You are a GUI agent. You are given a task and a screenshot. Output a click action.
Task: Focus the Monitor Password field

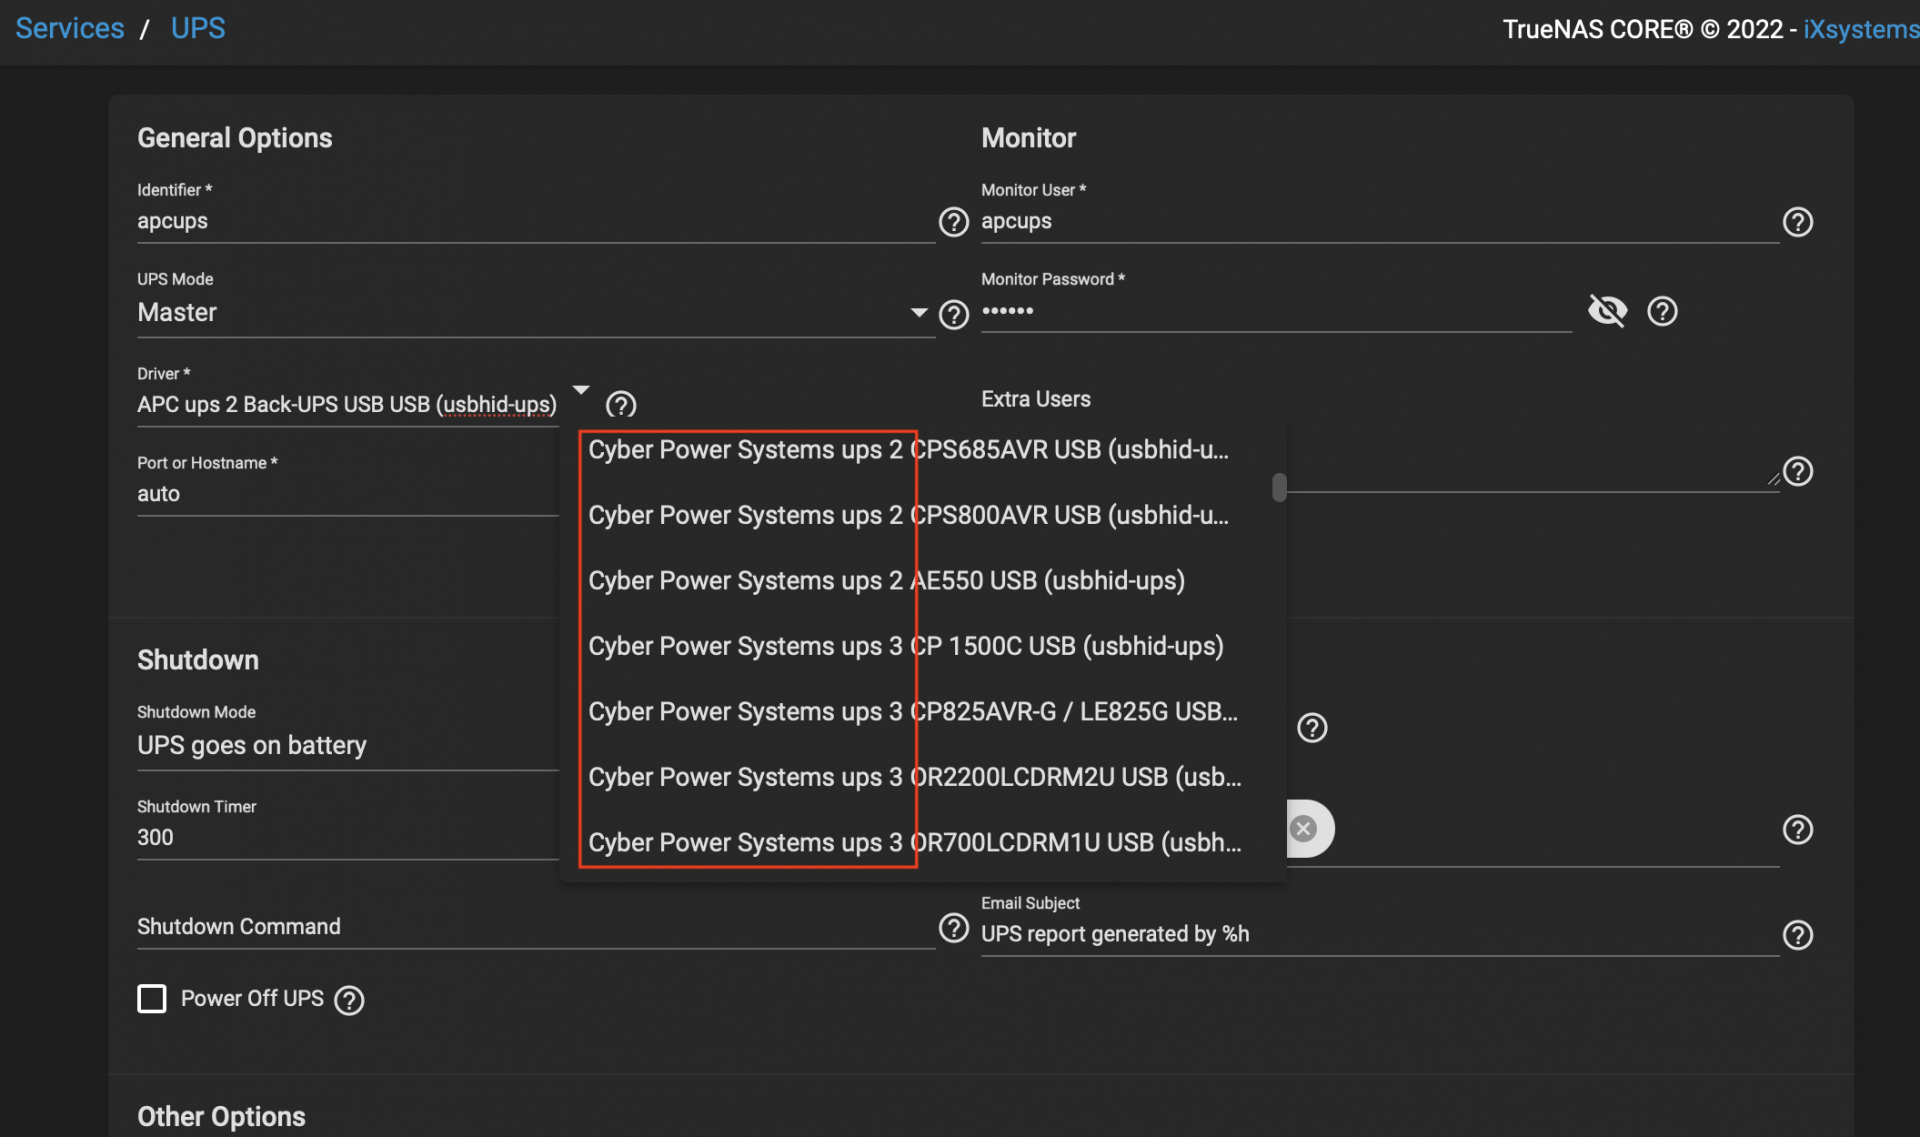click(x=1276, y=312)
